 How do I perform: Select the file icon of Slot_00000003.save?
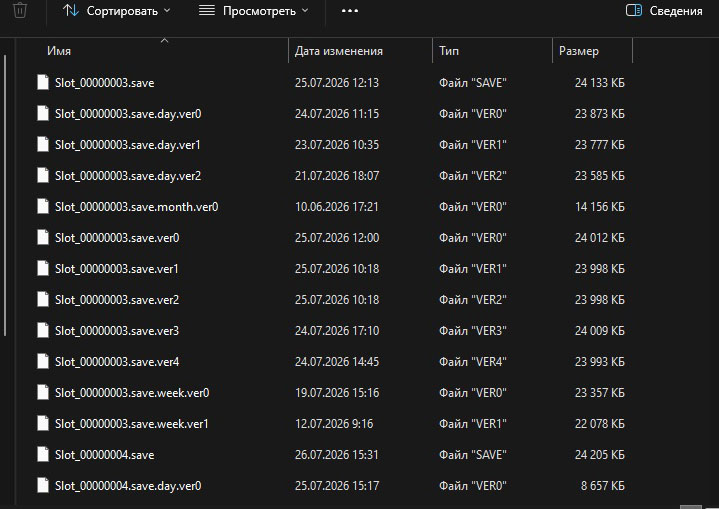[43, 83]
